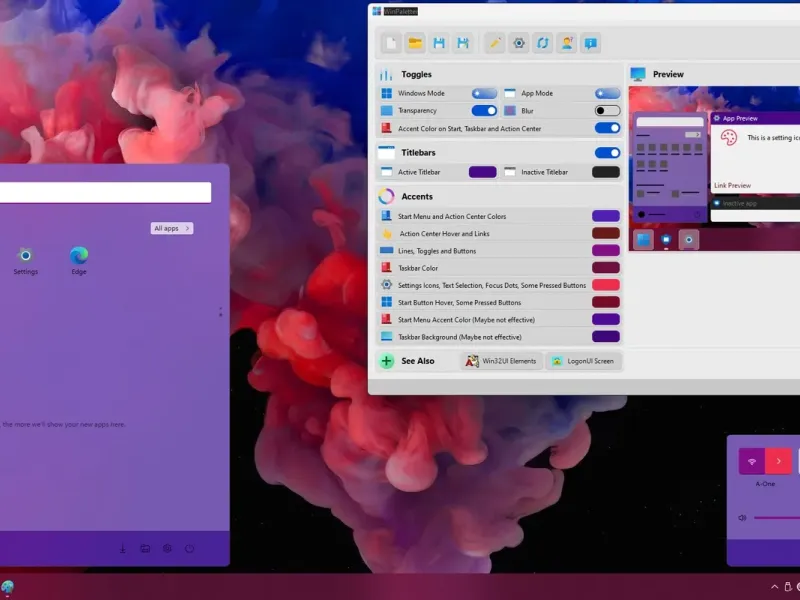Click the user help person icon
Image resolution: width=800 pixels, height=600 pixels.
[x=567, y=43]
